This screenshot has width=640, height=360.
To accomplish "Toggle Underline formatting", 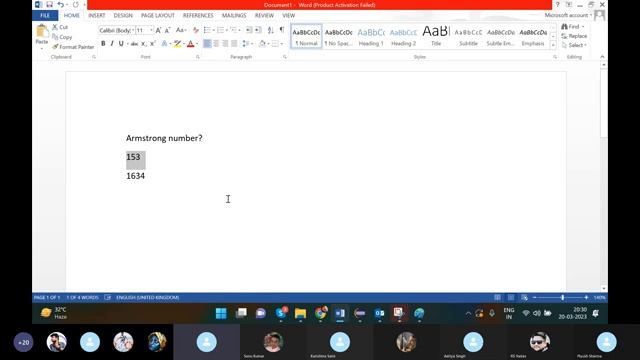I will coord(121,44).
